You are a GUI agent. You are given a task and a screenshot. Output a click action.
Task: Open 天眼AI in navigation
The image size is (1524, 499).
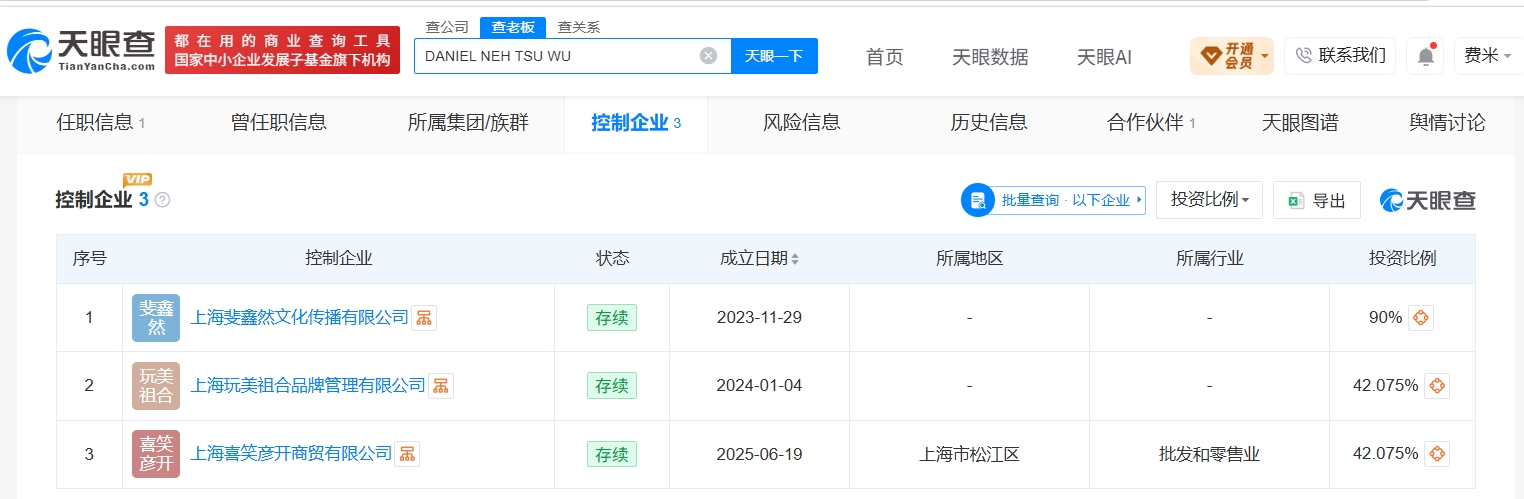coord(1104,57)
